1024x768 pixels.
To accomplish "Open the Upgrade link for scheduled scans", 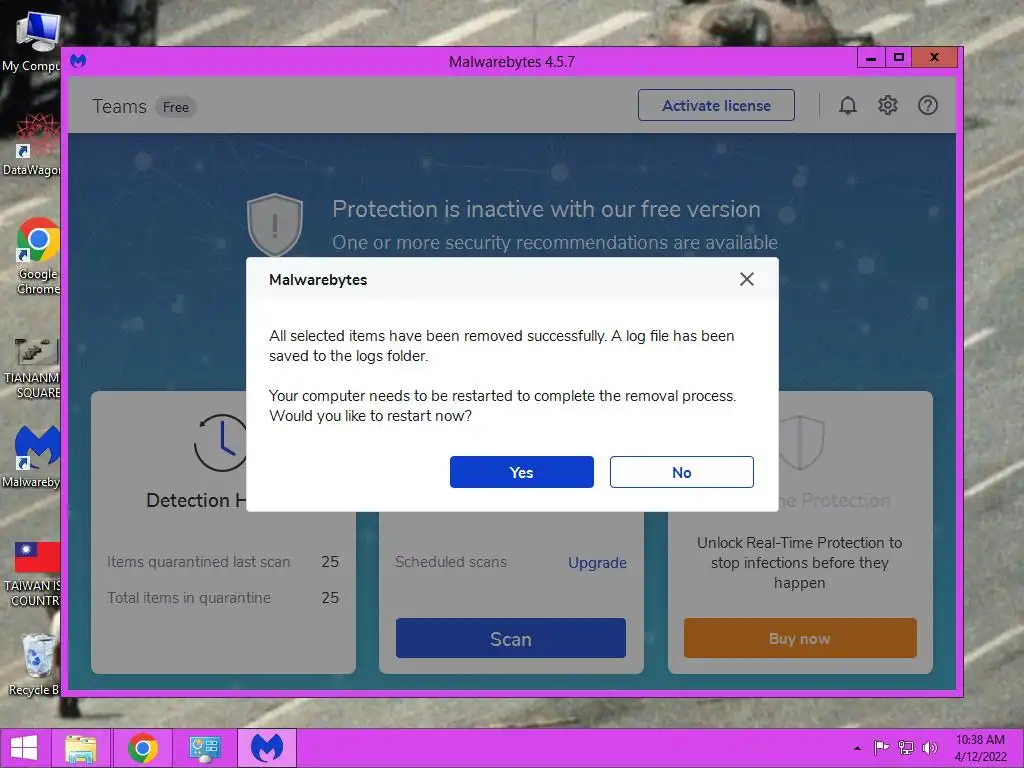I will (x=597, y=562).
